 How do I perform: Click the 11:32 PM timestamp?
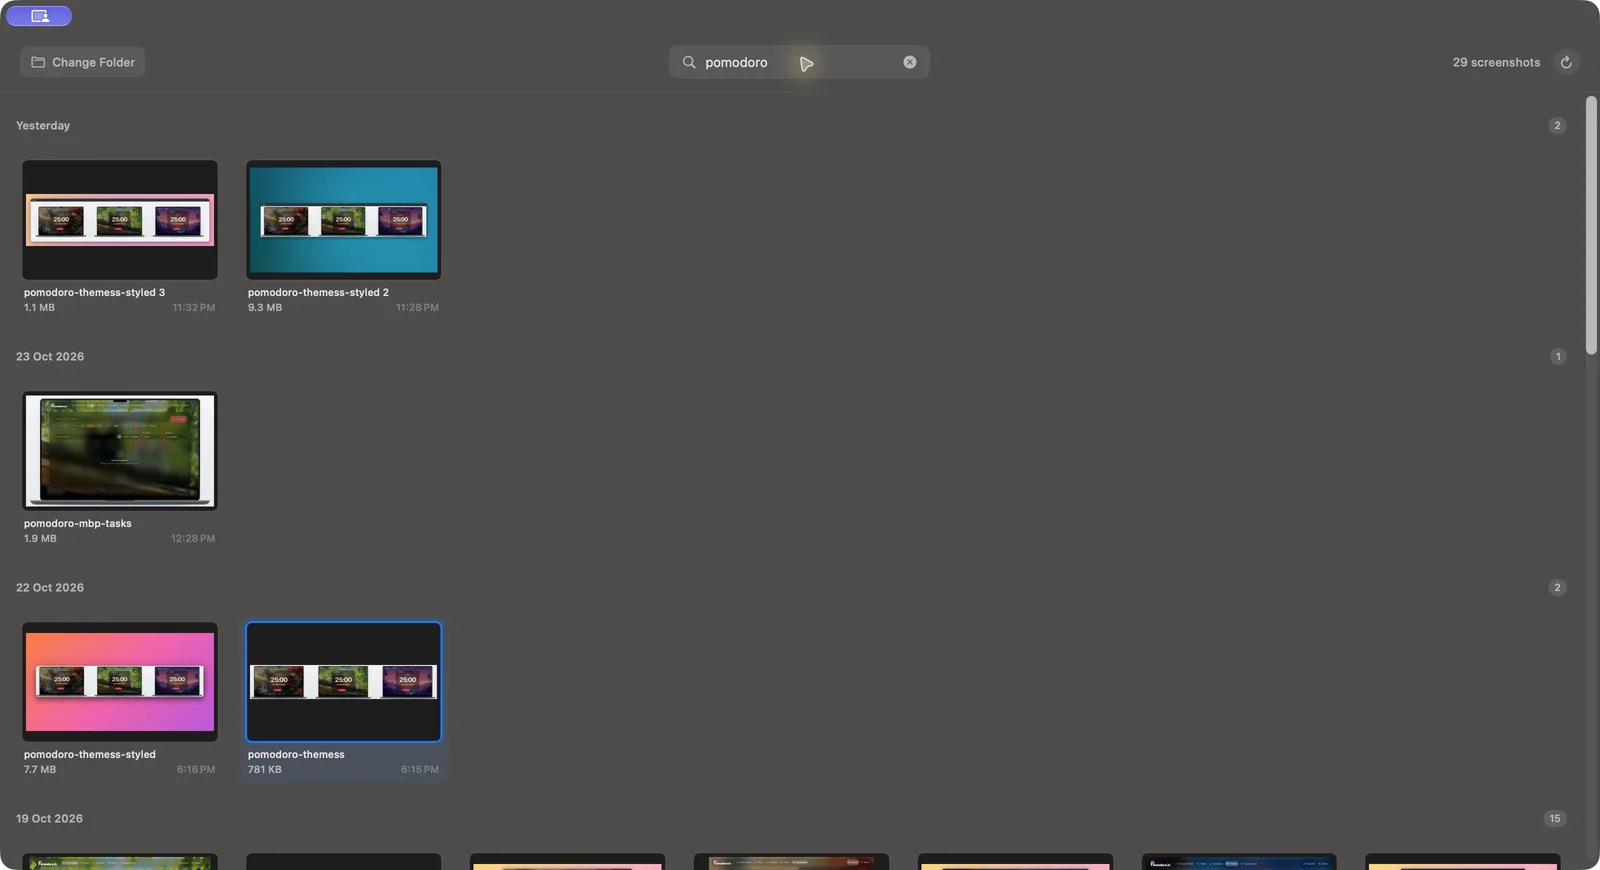[x=194, y=308]
